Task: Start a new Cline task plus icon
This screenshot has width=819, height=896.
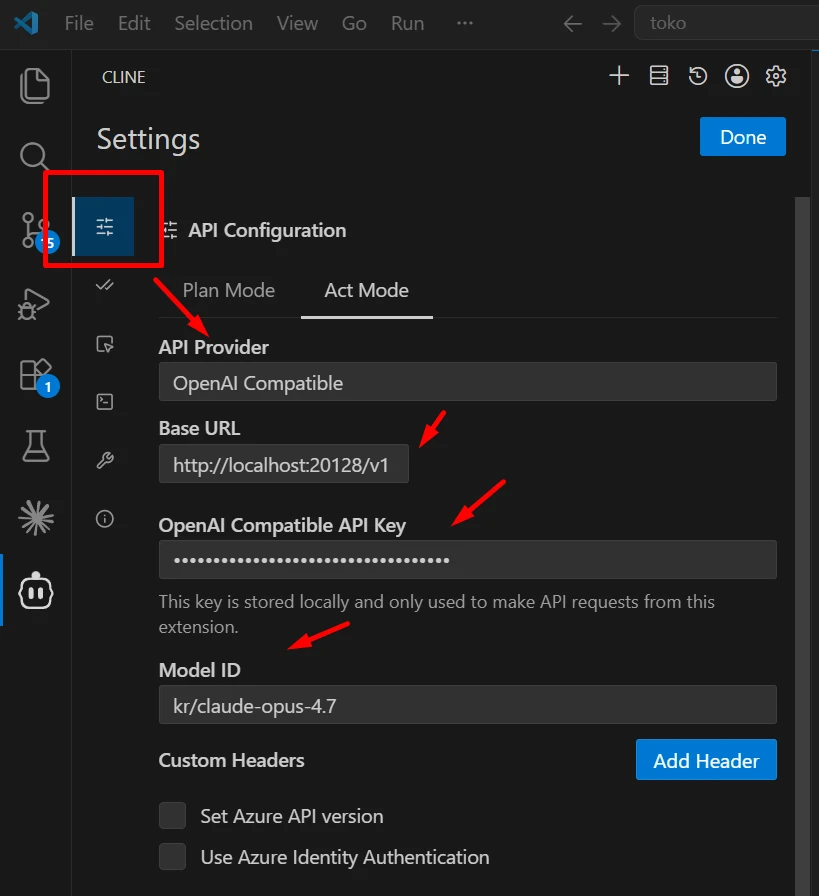Action: click(x=619, y=75)
